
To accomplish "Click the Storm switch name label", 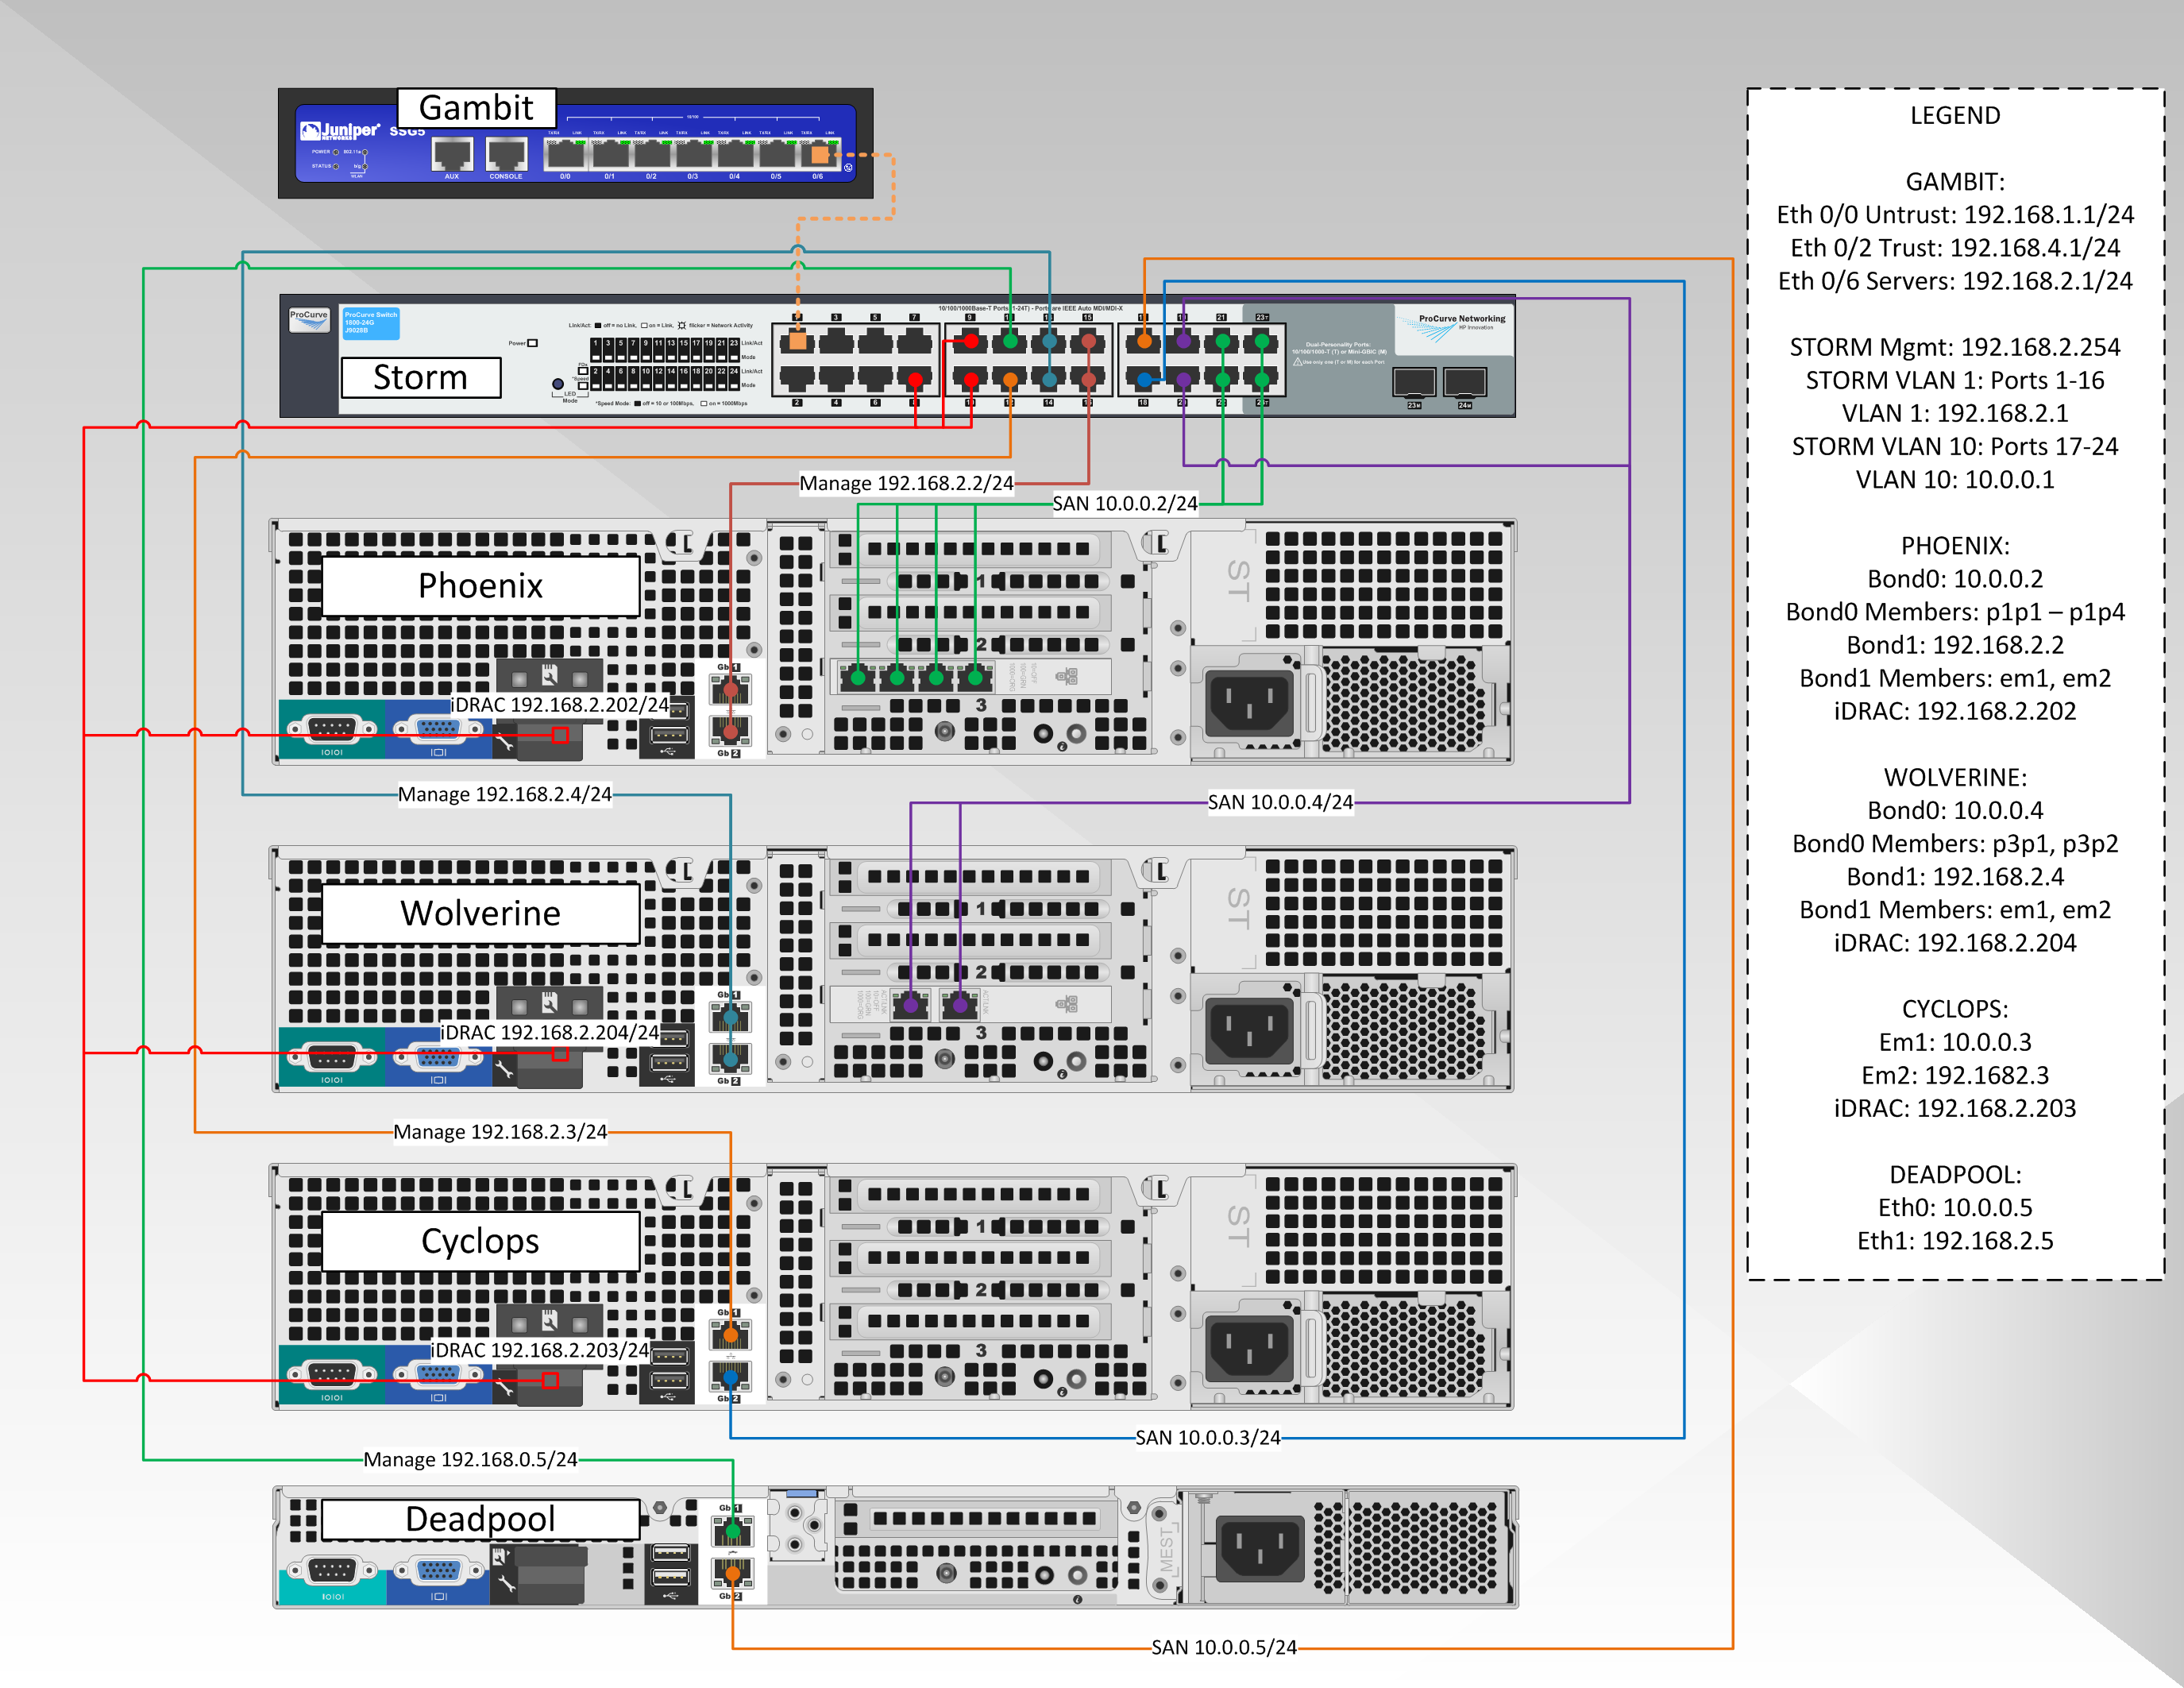I will coord(420,378).
